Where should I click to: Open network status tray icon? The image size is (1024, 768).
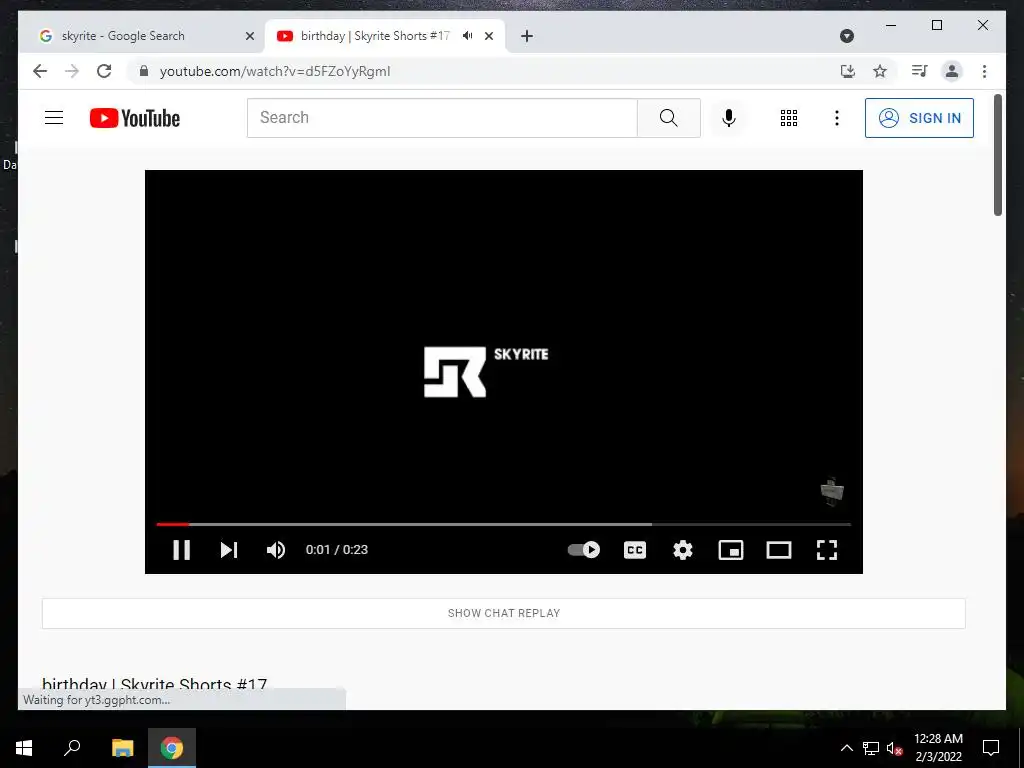click(x=871, y=748)
